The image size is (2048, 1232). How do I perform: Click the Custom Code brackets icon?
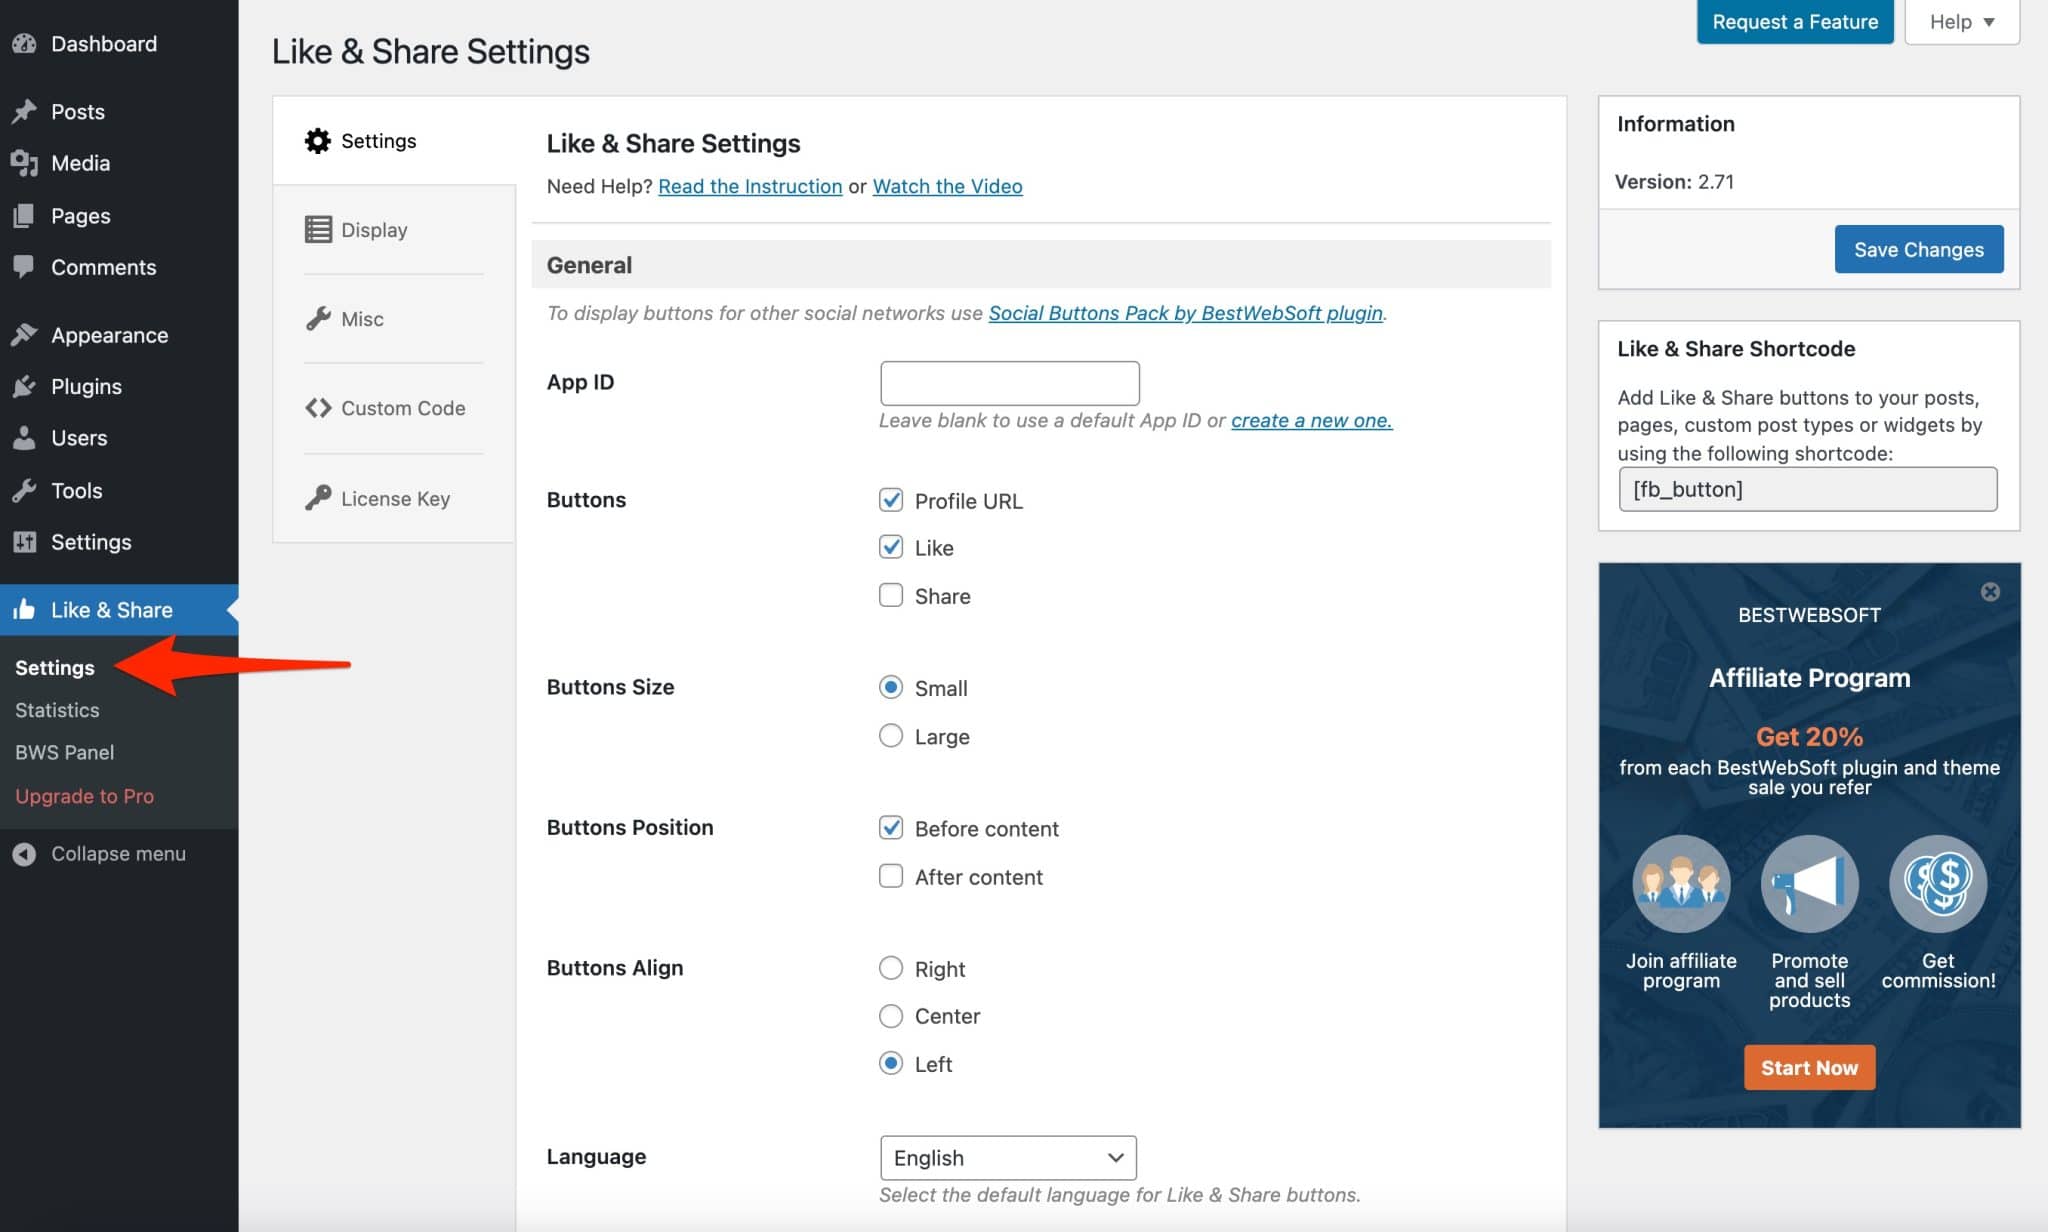[318, 408]
